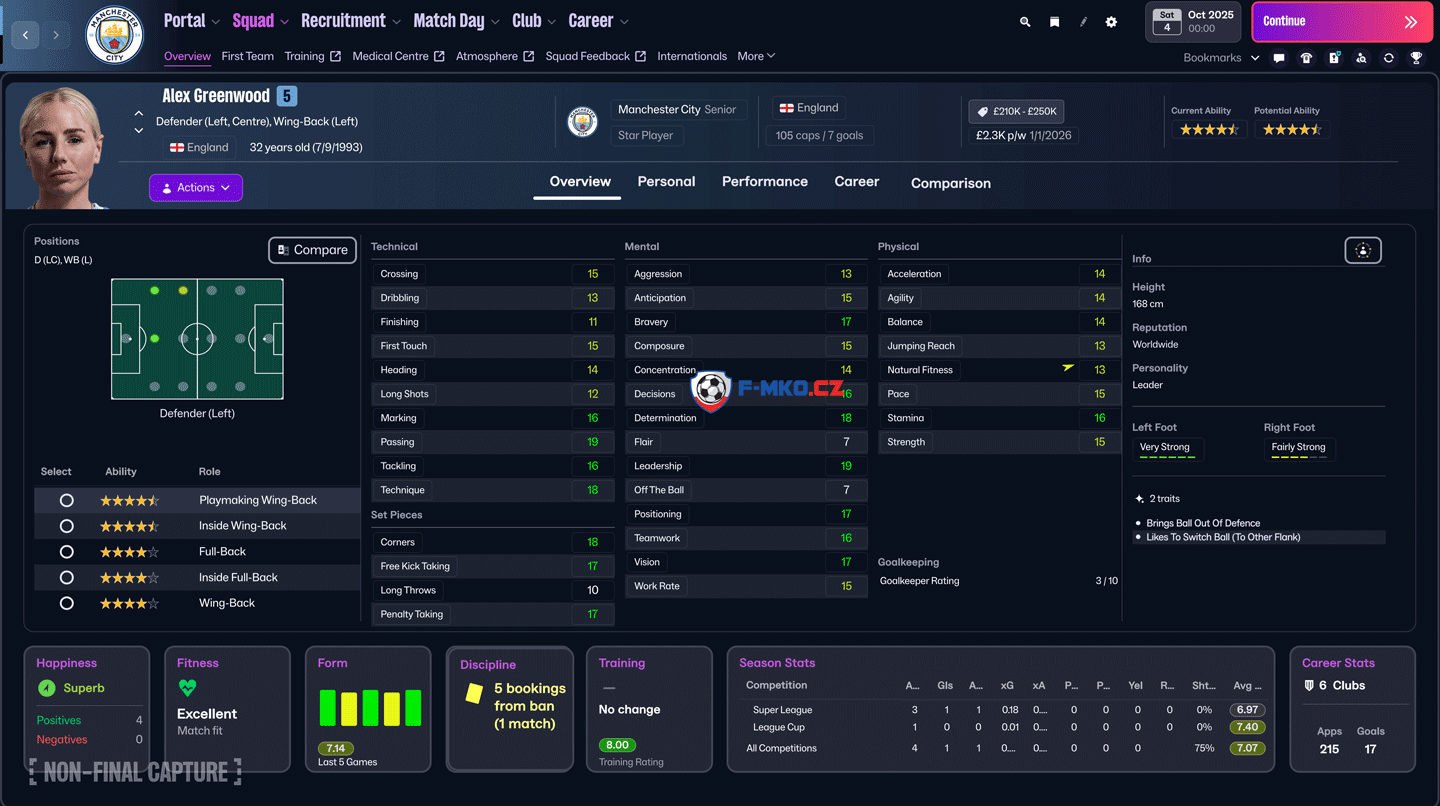Click the Superb happiness icon
1440x806 pixels.
pyautogui.click(x=46, y=688)
